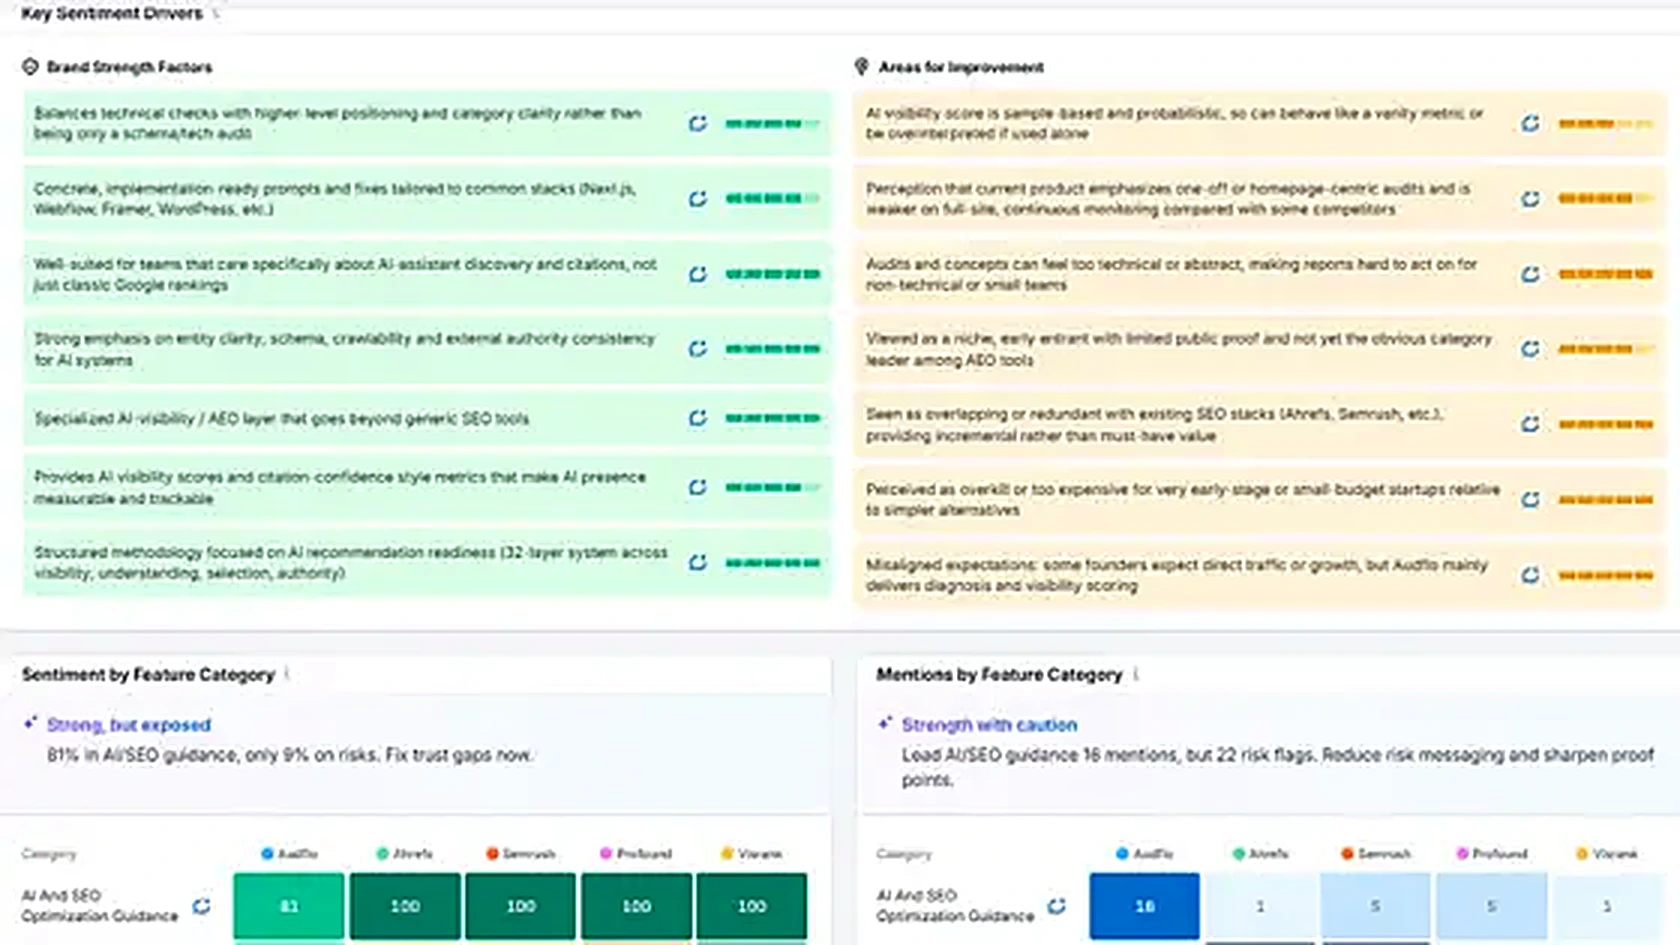Click Vizane sentiment cell showing 100
Image resolution: width=1680 pixels, height=945 pixels.
pyautogui.click(x=752, y=906)
